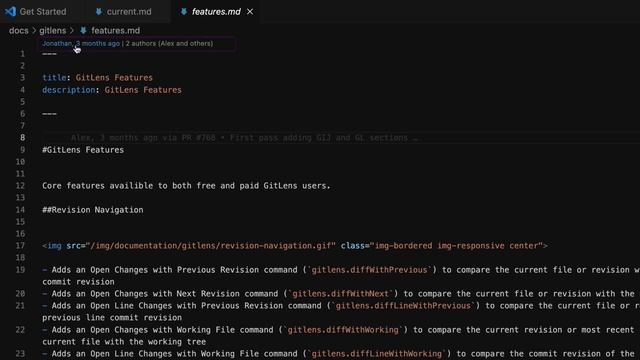Click the markdown icon on features.md tab

coord(184,12)
